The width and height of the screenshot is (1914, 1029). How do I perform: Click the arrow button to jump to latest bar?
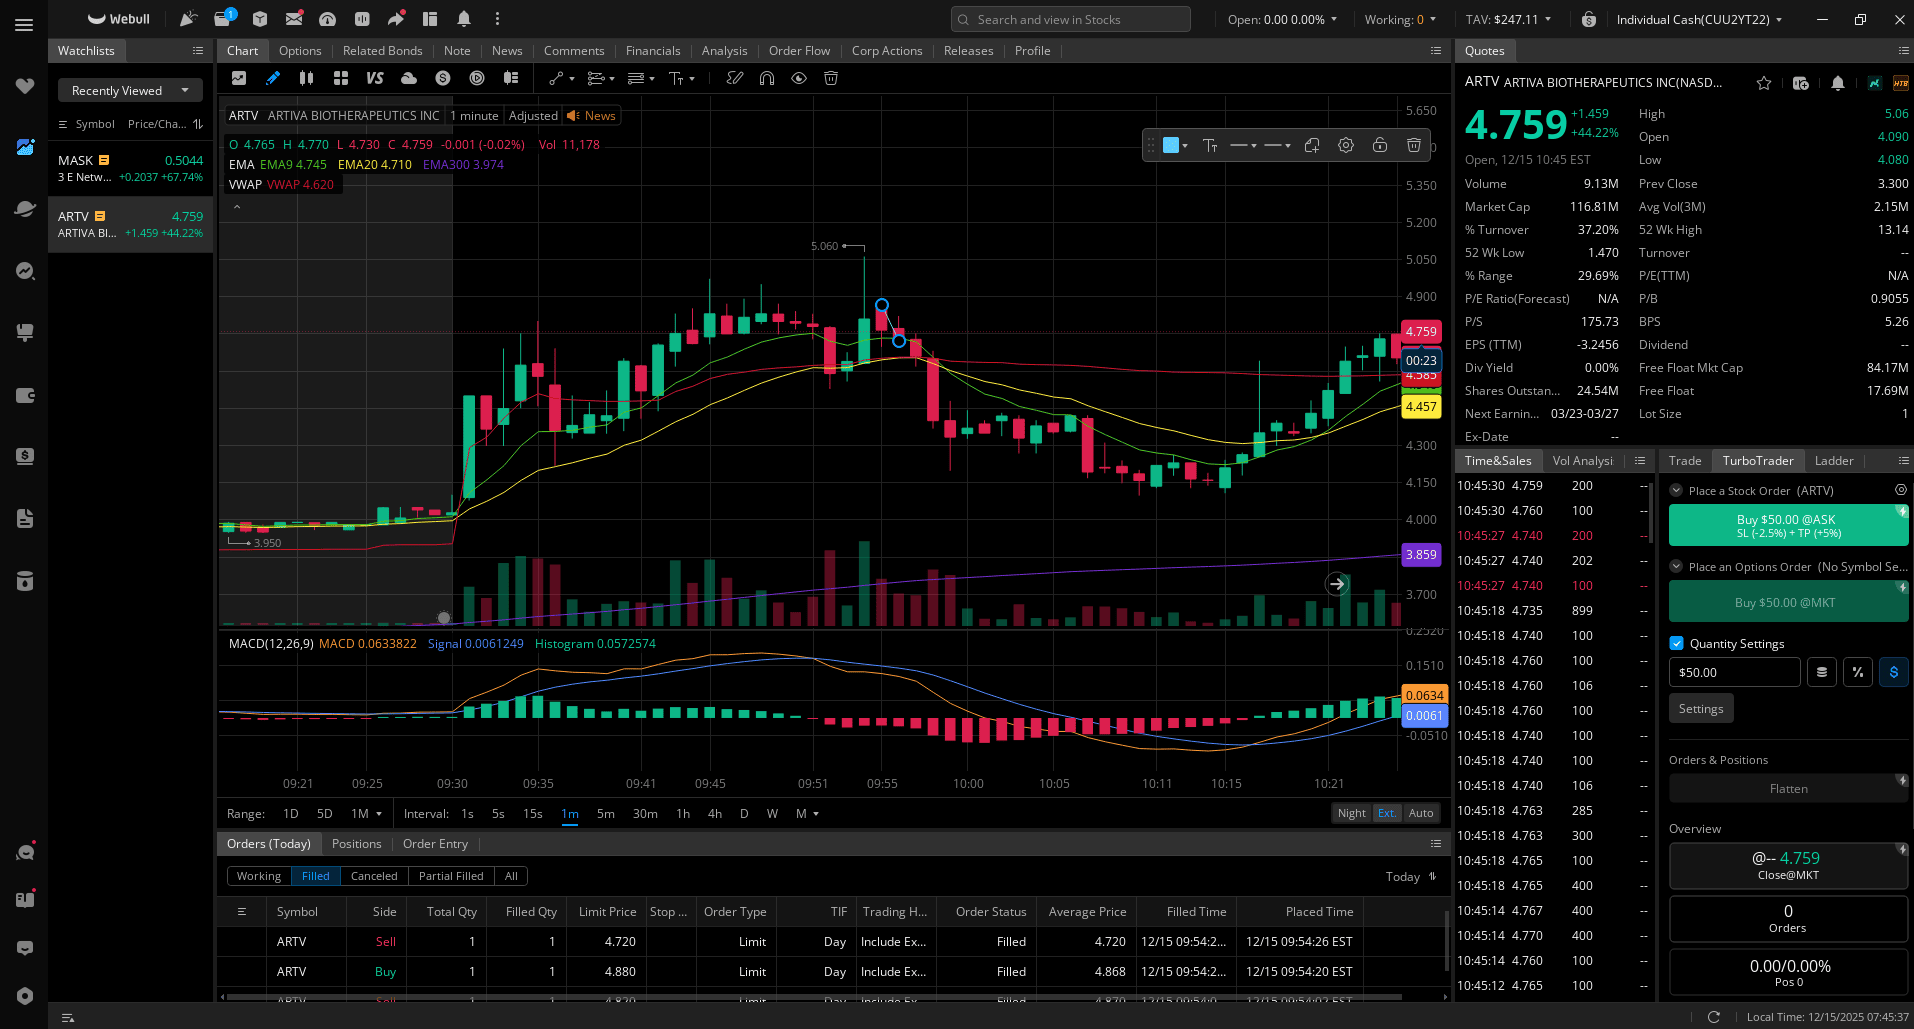coord(1337,584)
